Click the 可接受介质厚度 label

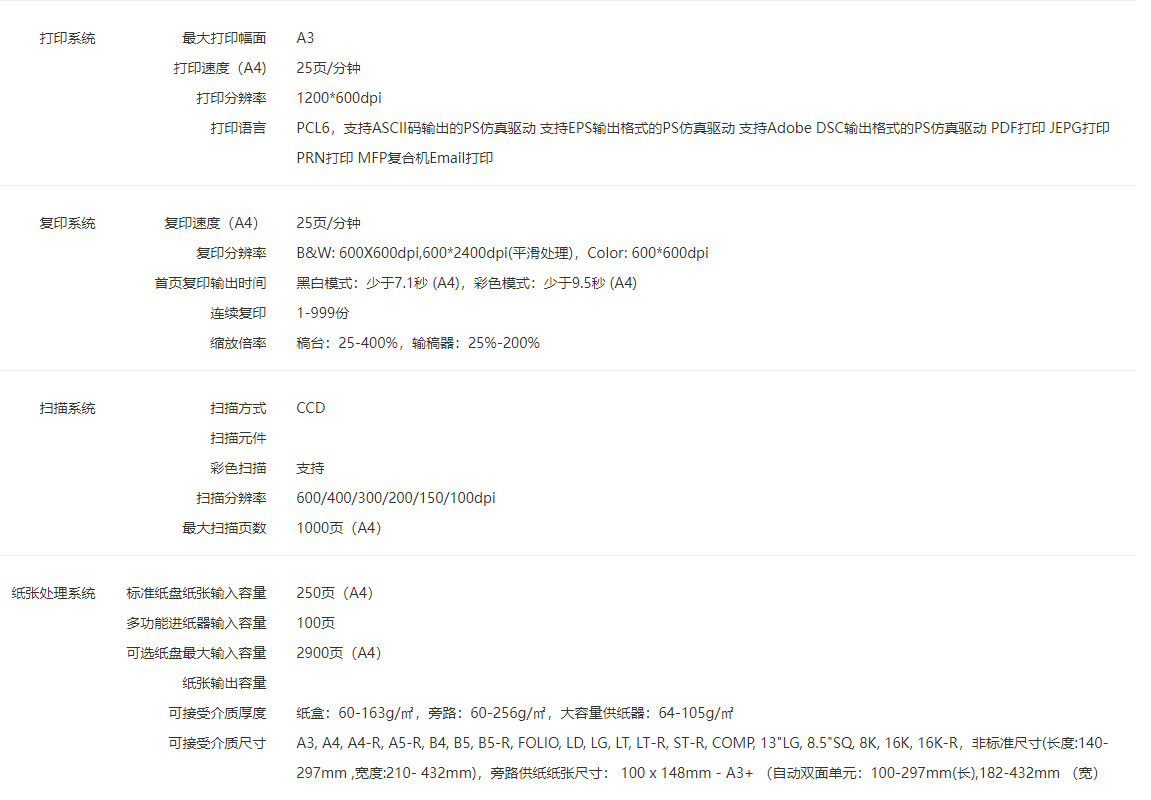[x=217, y=713]
